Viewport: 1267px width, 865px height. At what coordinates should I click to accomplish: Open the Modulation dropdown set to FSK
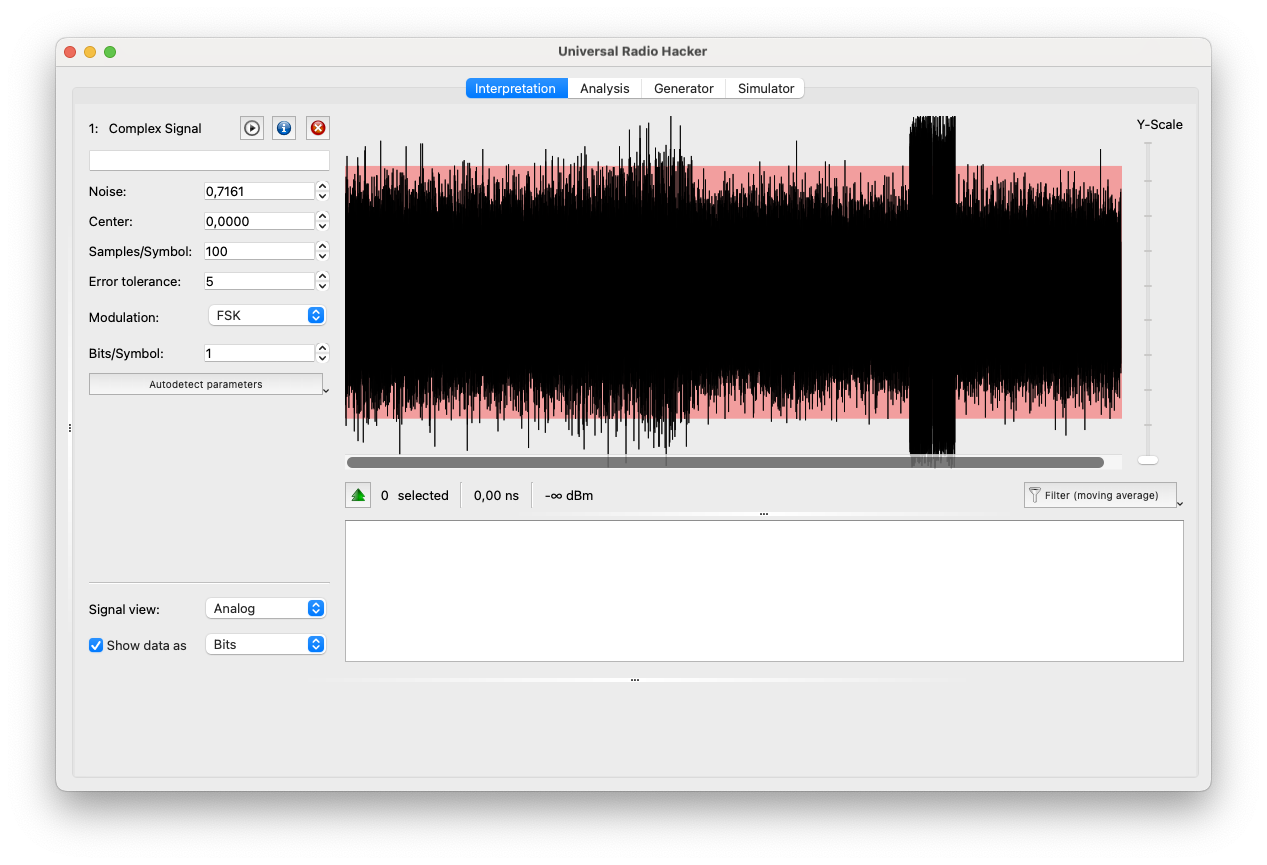coord(266,315)
